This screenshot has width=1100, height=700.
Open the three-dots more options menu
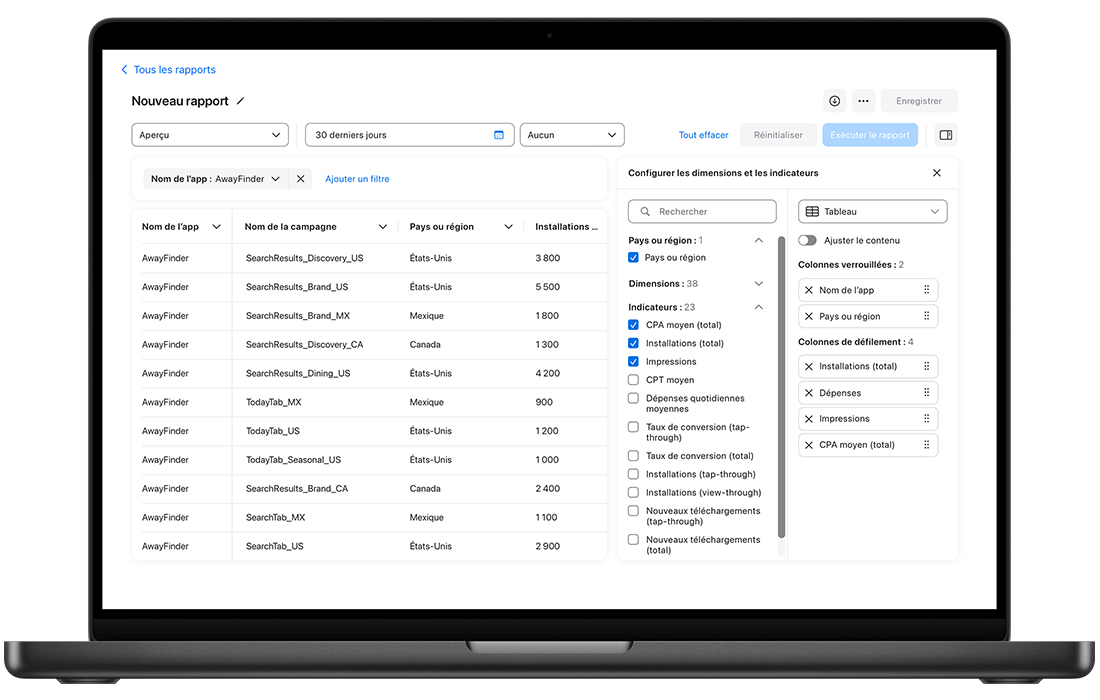[864, 101]
